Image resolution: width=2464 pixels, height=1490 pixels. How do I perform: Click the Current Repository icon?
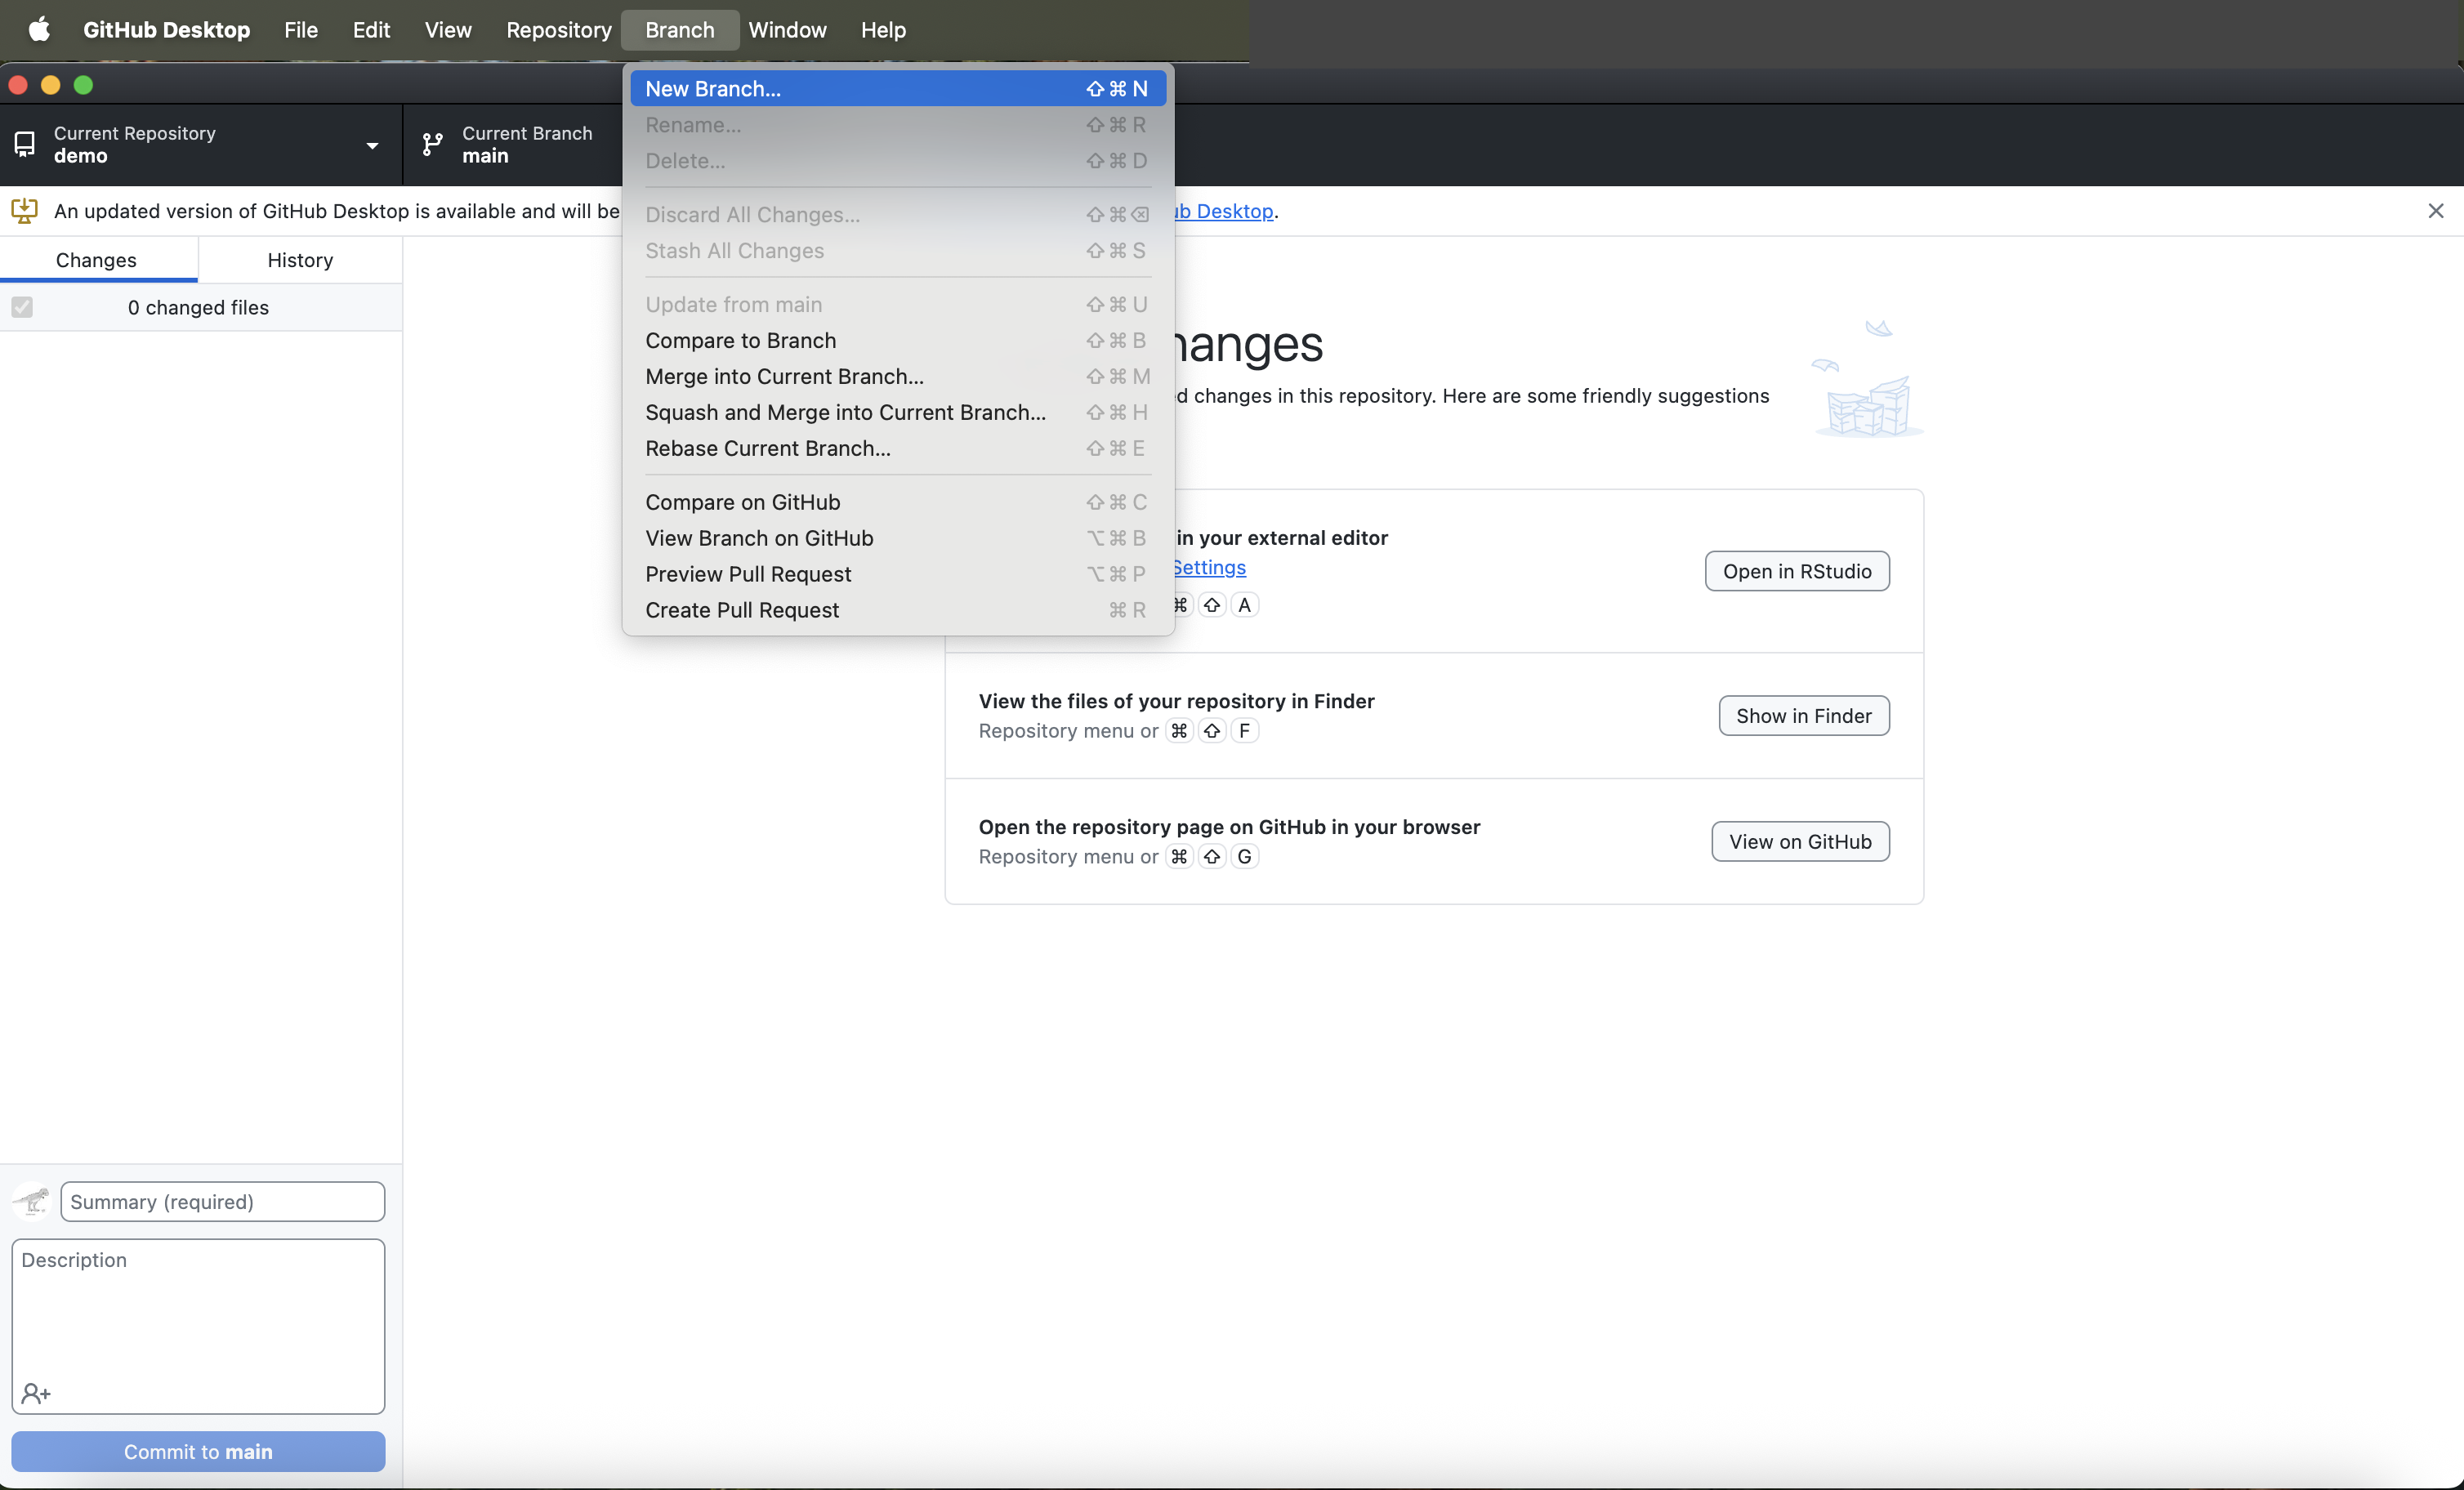(25, 145)
